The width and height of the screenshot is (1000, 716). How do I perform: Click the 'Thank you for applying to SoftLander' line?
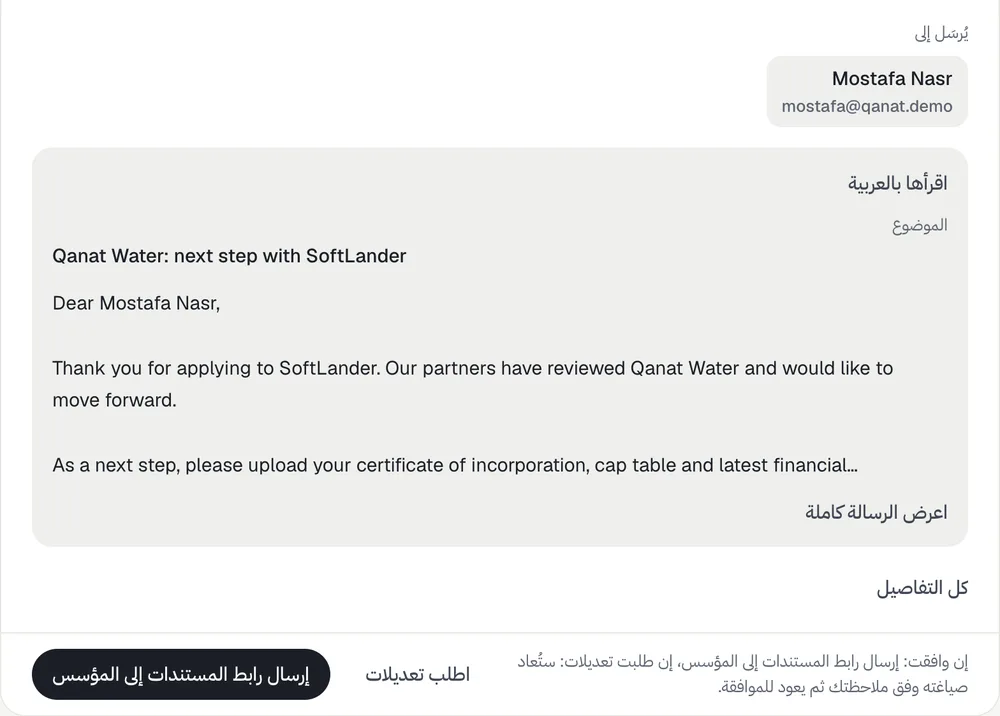473,368
